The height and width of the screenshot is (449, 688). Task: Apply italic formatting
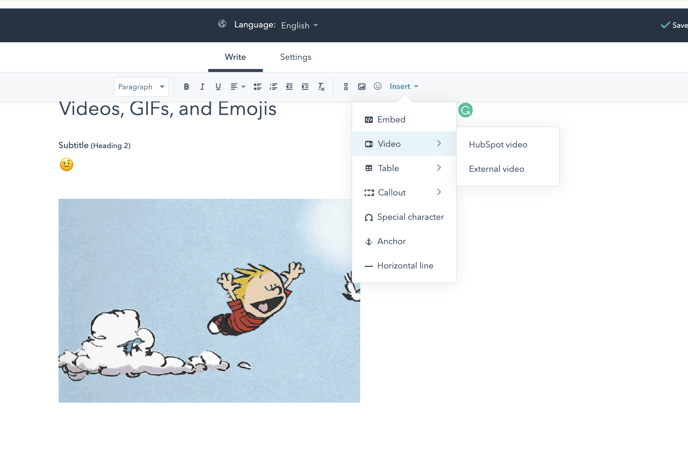point(202,87)
